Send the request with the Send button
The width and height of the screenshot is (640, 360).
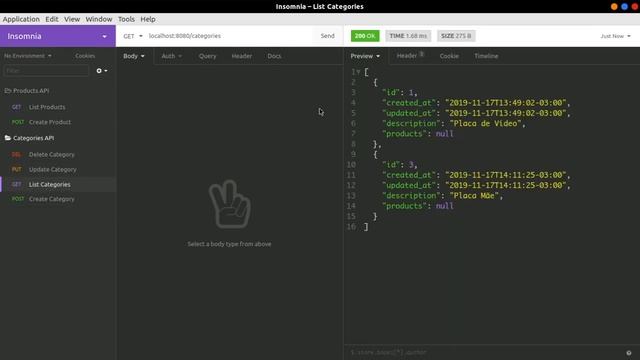(x=327, y=36)
